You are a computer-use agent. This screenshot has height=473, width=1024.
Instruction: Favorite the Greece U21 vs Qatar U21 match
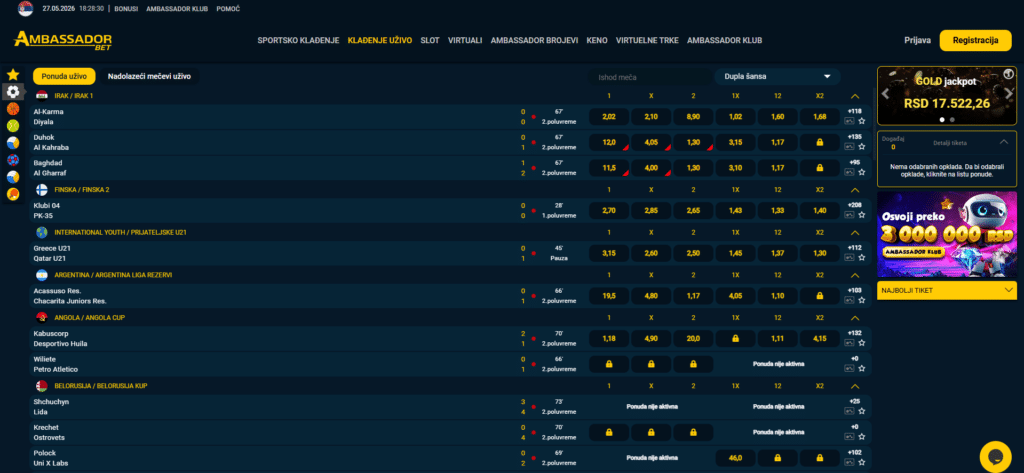861,257
